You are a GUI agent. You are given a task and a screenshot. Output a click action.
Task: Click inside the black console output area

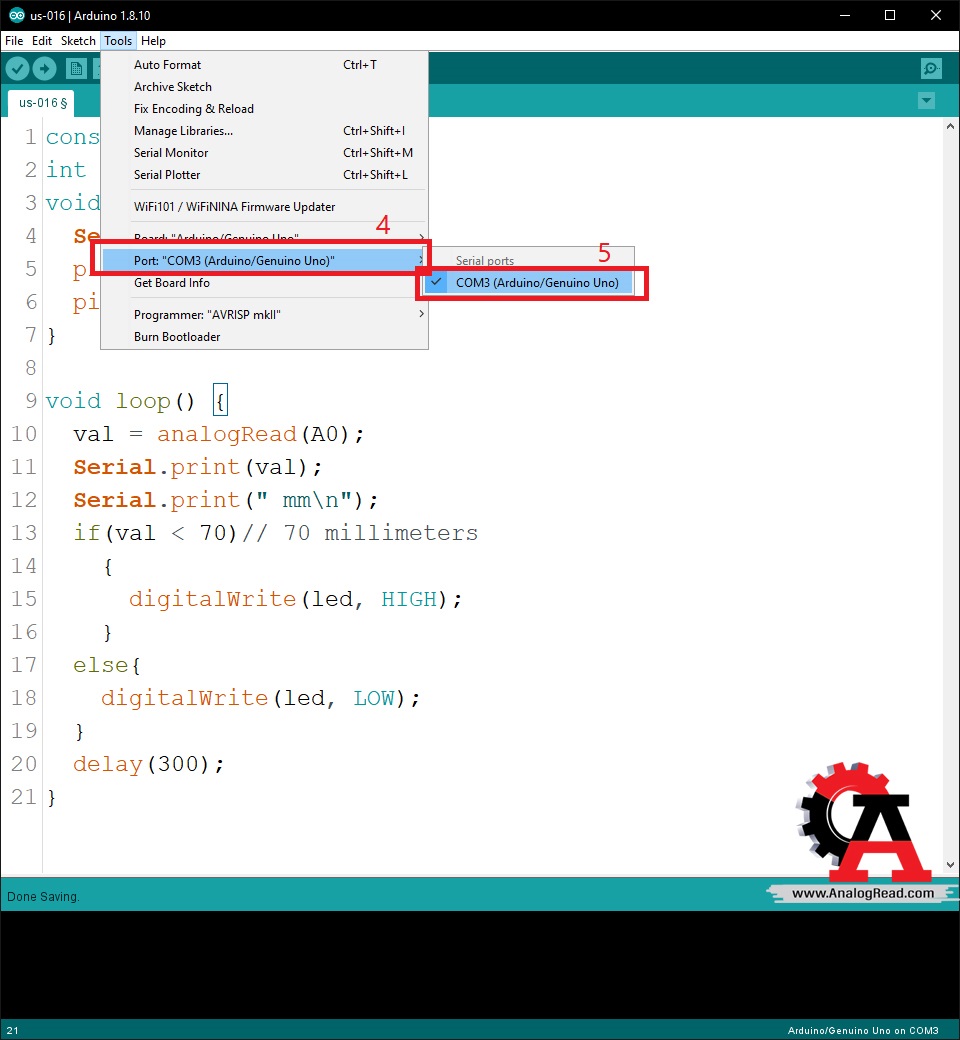click(x=480, y=964)
